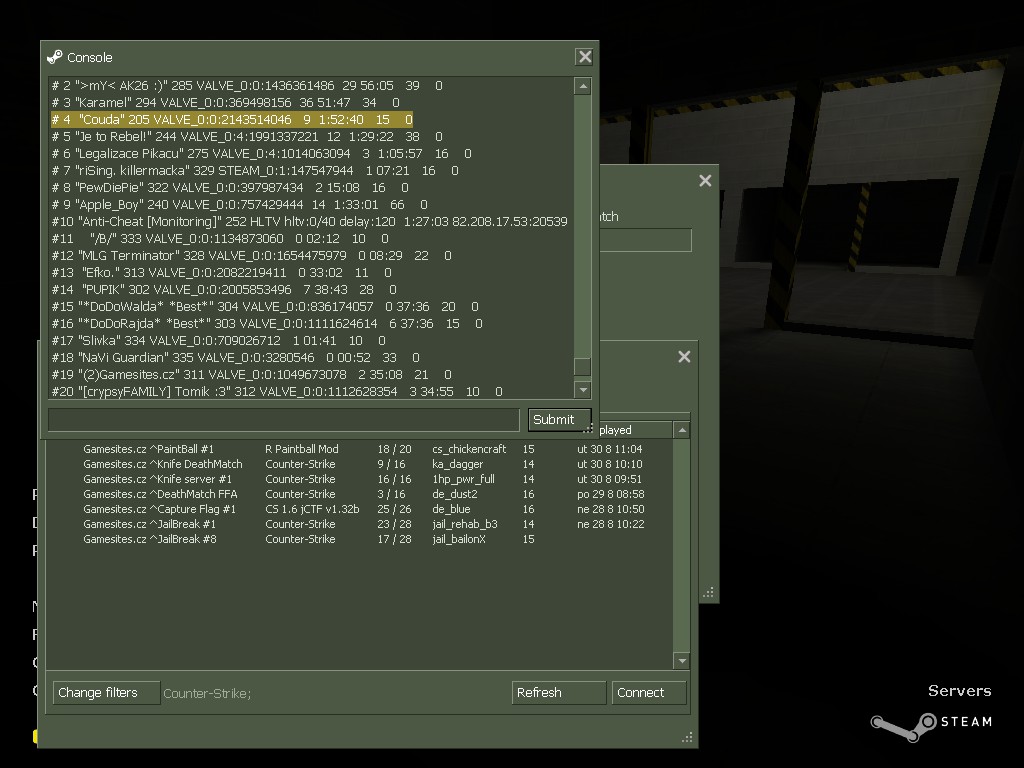Select the "Apple_Boy" console line
Viewport: 1024px width, 768px height.
tap(240, 204)
